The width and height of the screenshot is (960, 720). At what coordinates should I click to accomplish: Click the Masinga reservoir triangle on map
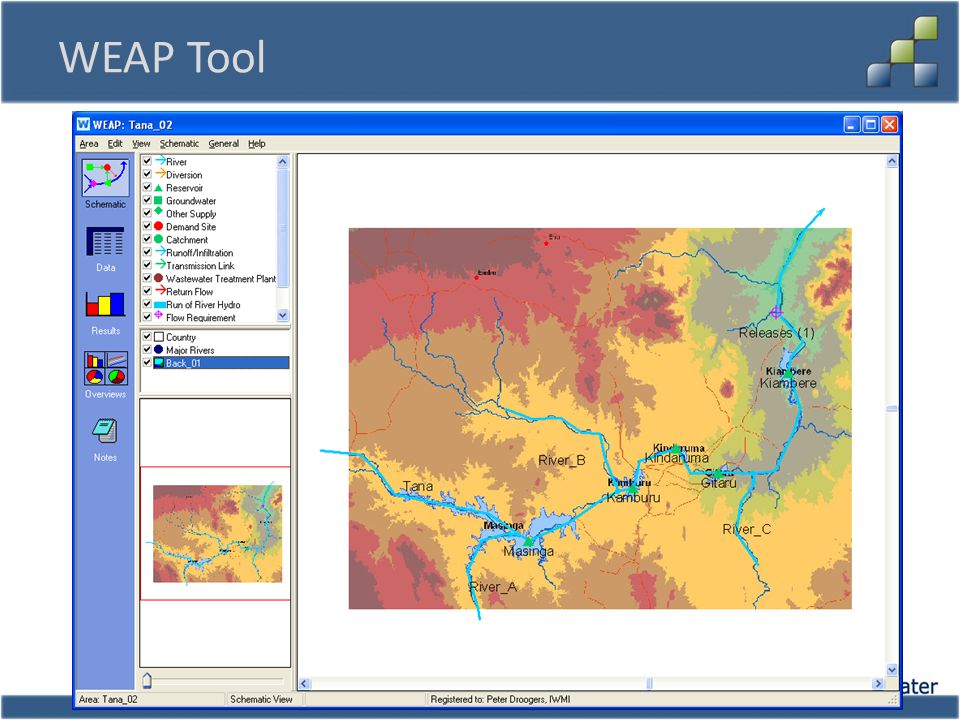pyautogui.click(x=528, y=541)
